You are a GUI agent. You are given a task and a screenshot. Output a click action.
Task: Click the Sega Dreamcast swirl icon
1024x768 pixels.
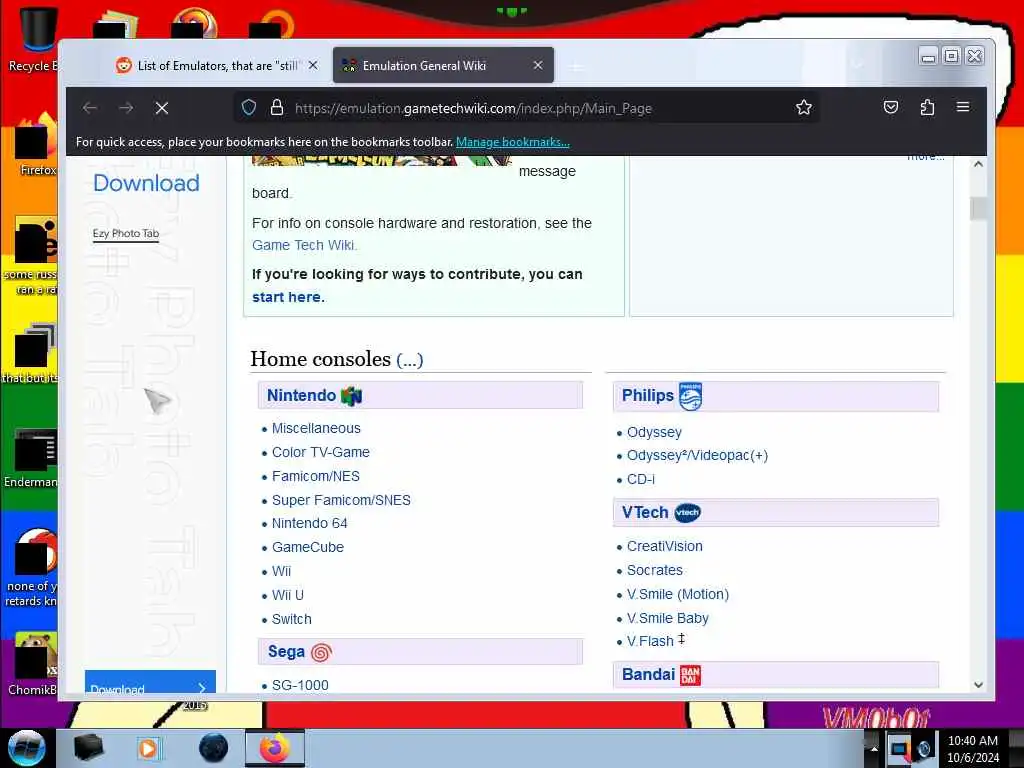(321, 652)
